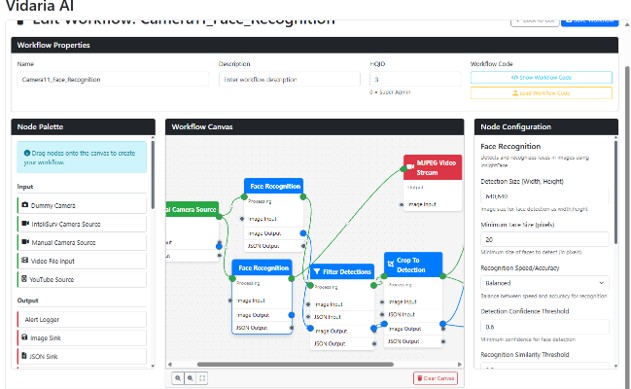This screenshot has width=631, height=389.
Task: Click the Super Admin hint text under HQID
Action: 390,92
